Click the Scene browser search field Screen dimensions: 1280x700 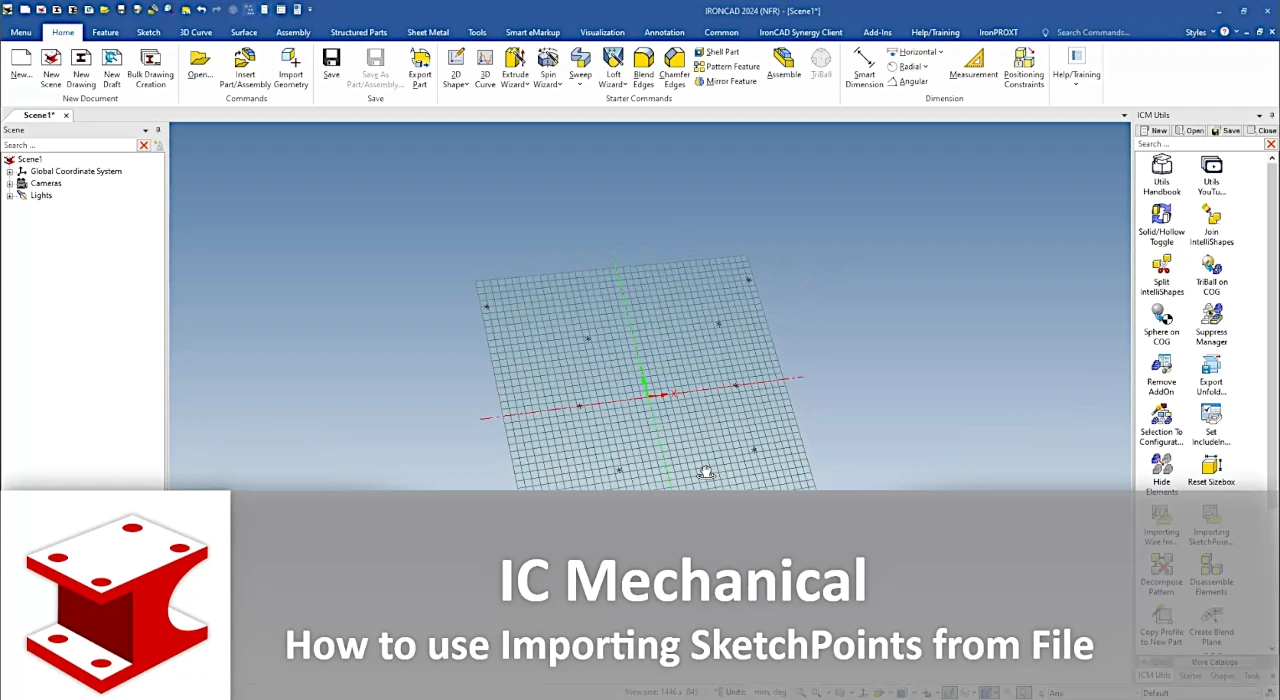pyautogui.click(x=68, y=145)
